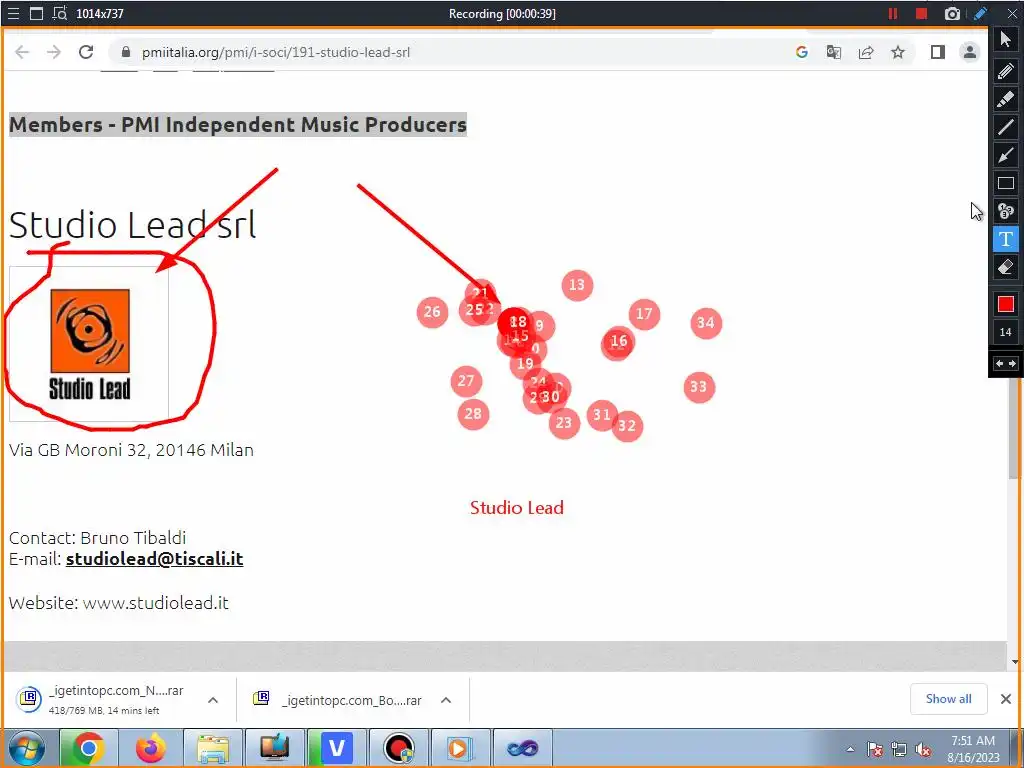Open Chrome from the taskbar

click(88, 748)
